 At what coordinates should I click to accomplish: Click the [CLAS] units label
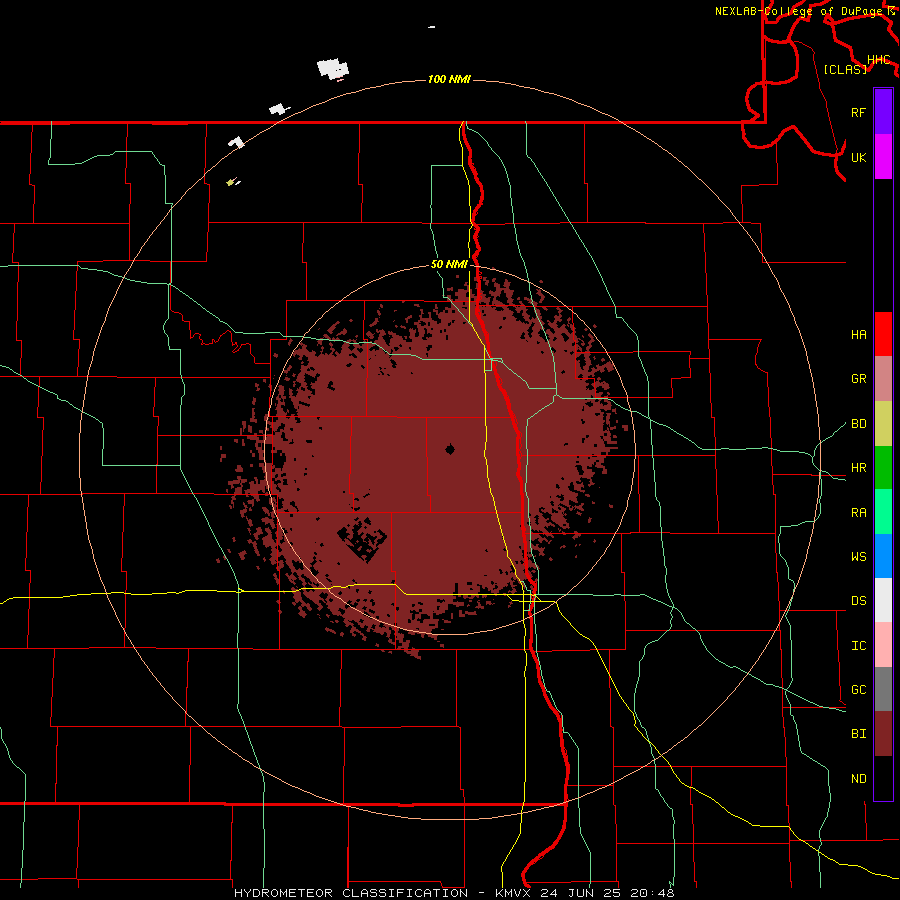point(845,69)
